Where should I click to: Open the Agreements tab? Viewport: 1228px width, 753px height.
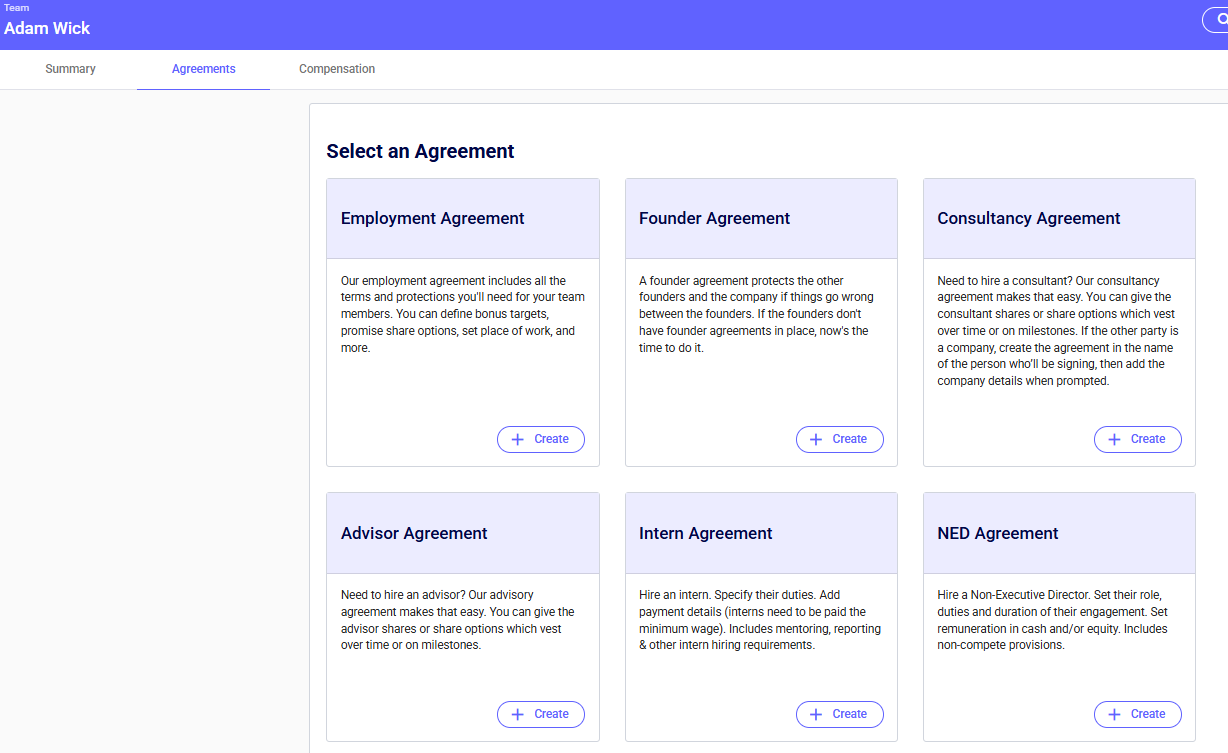(x=203, y=69)
